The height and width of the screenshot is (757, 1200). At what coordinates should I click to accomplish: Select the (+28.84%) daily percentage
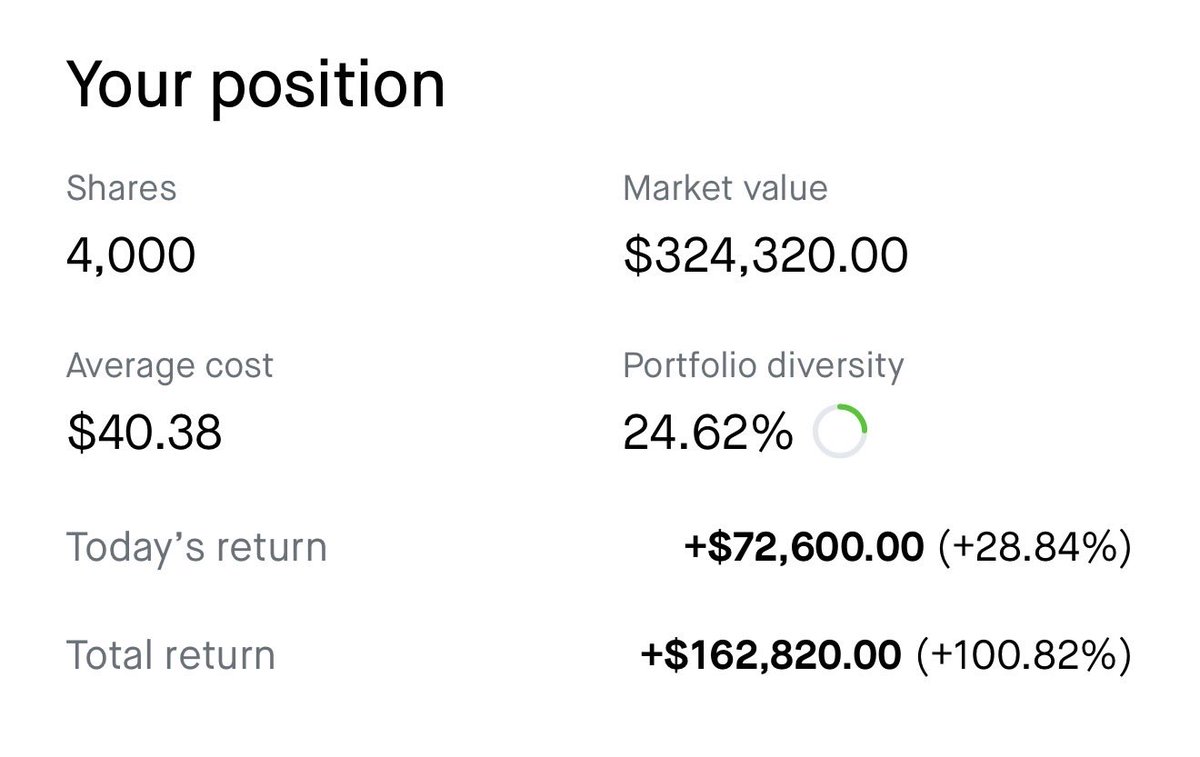(1035, 547)
